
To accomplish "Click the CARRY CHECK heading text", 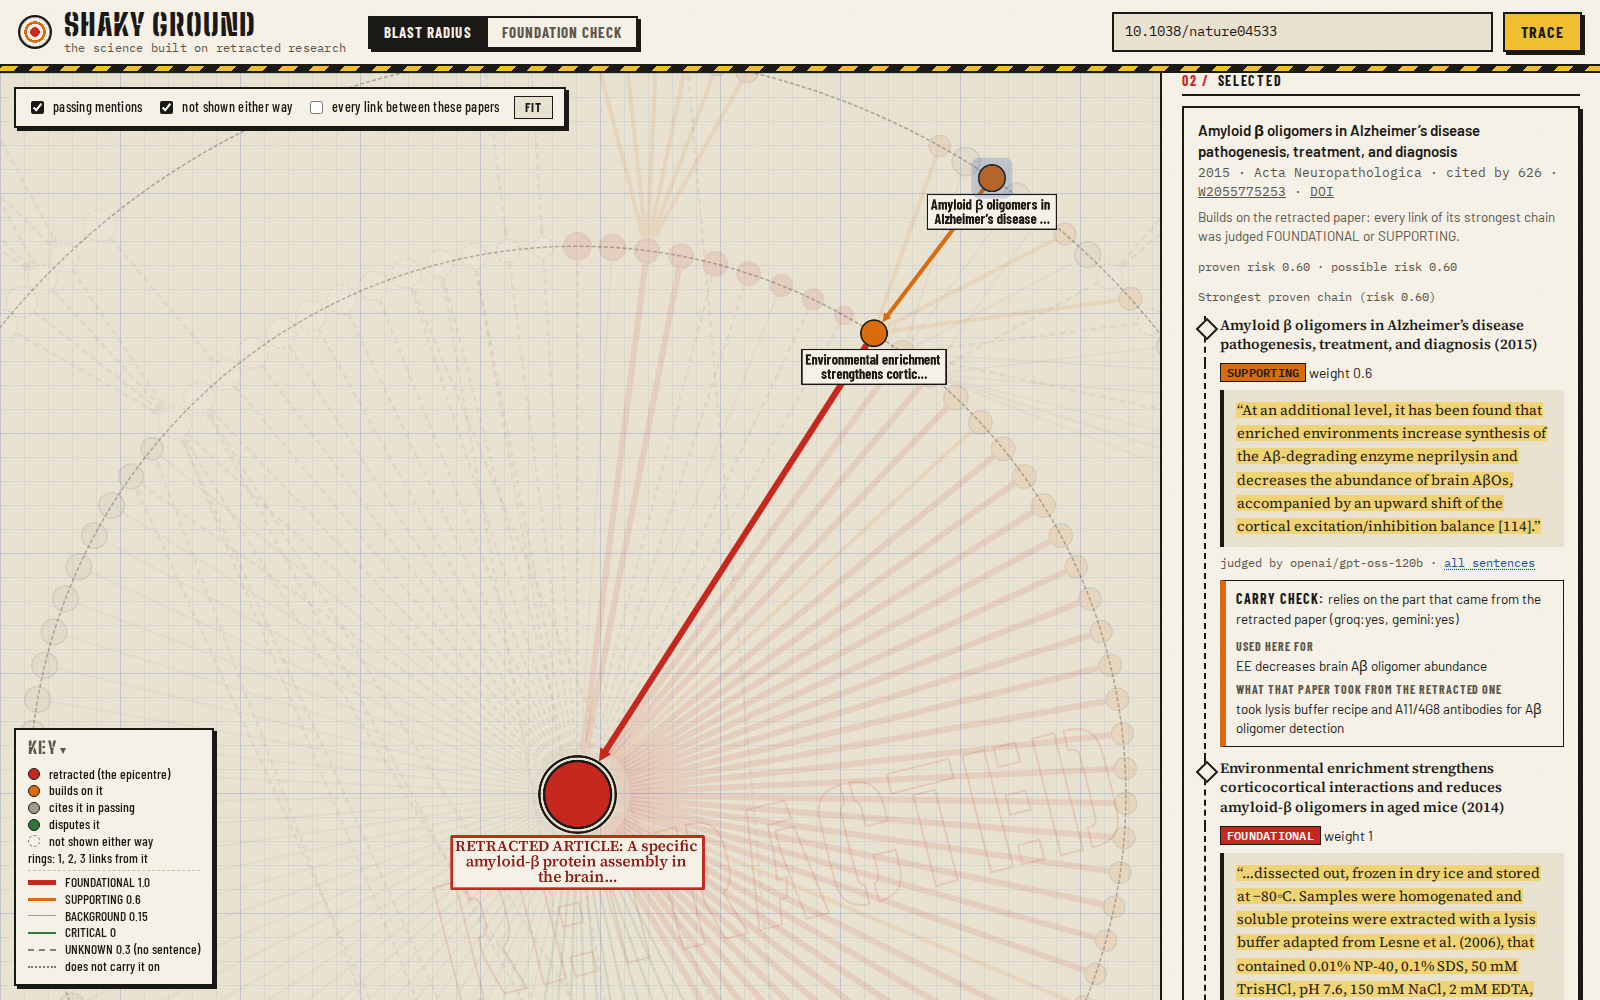I will (x=1279, y=599).
